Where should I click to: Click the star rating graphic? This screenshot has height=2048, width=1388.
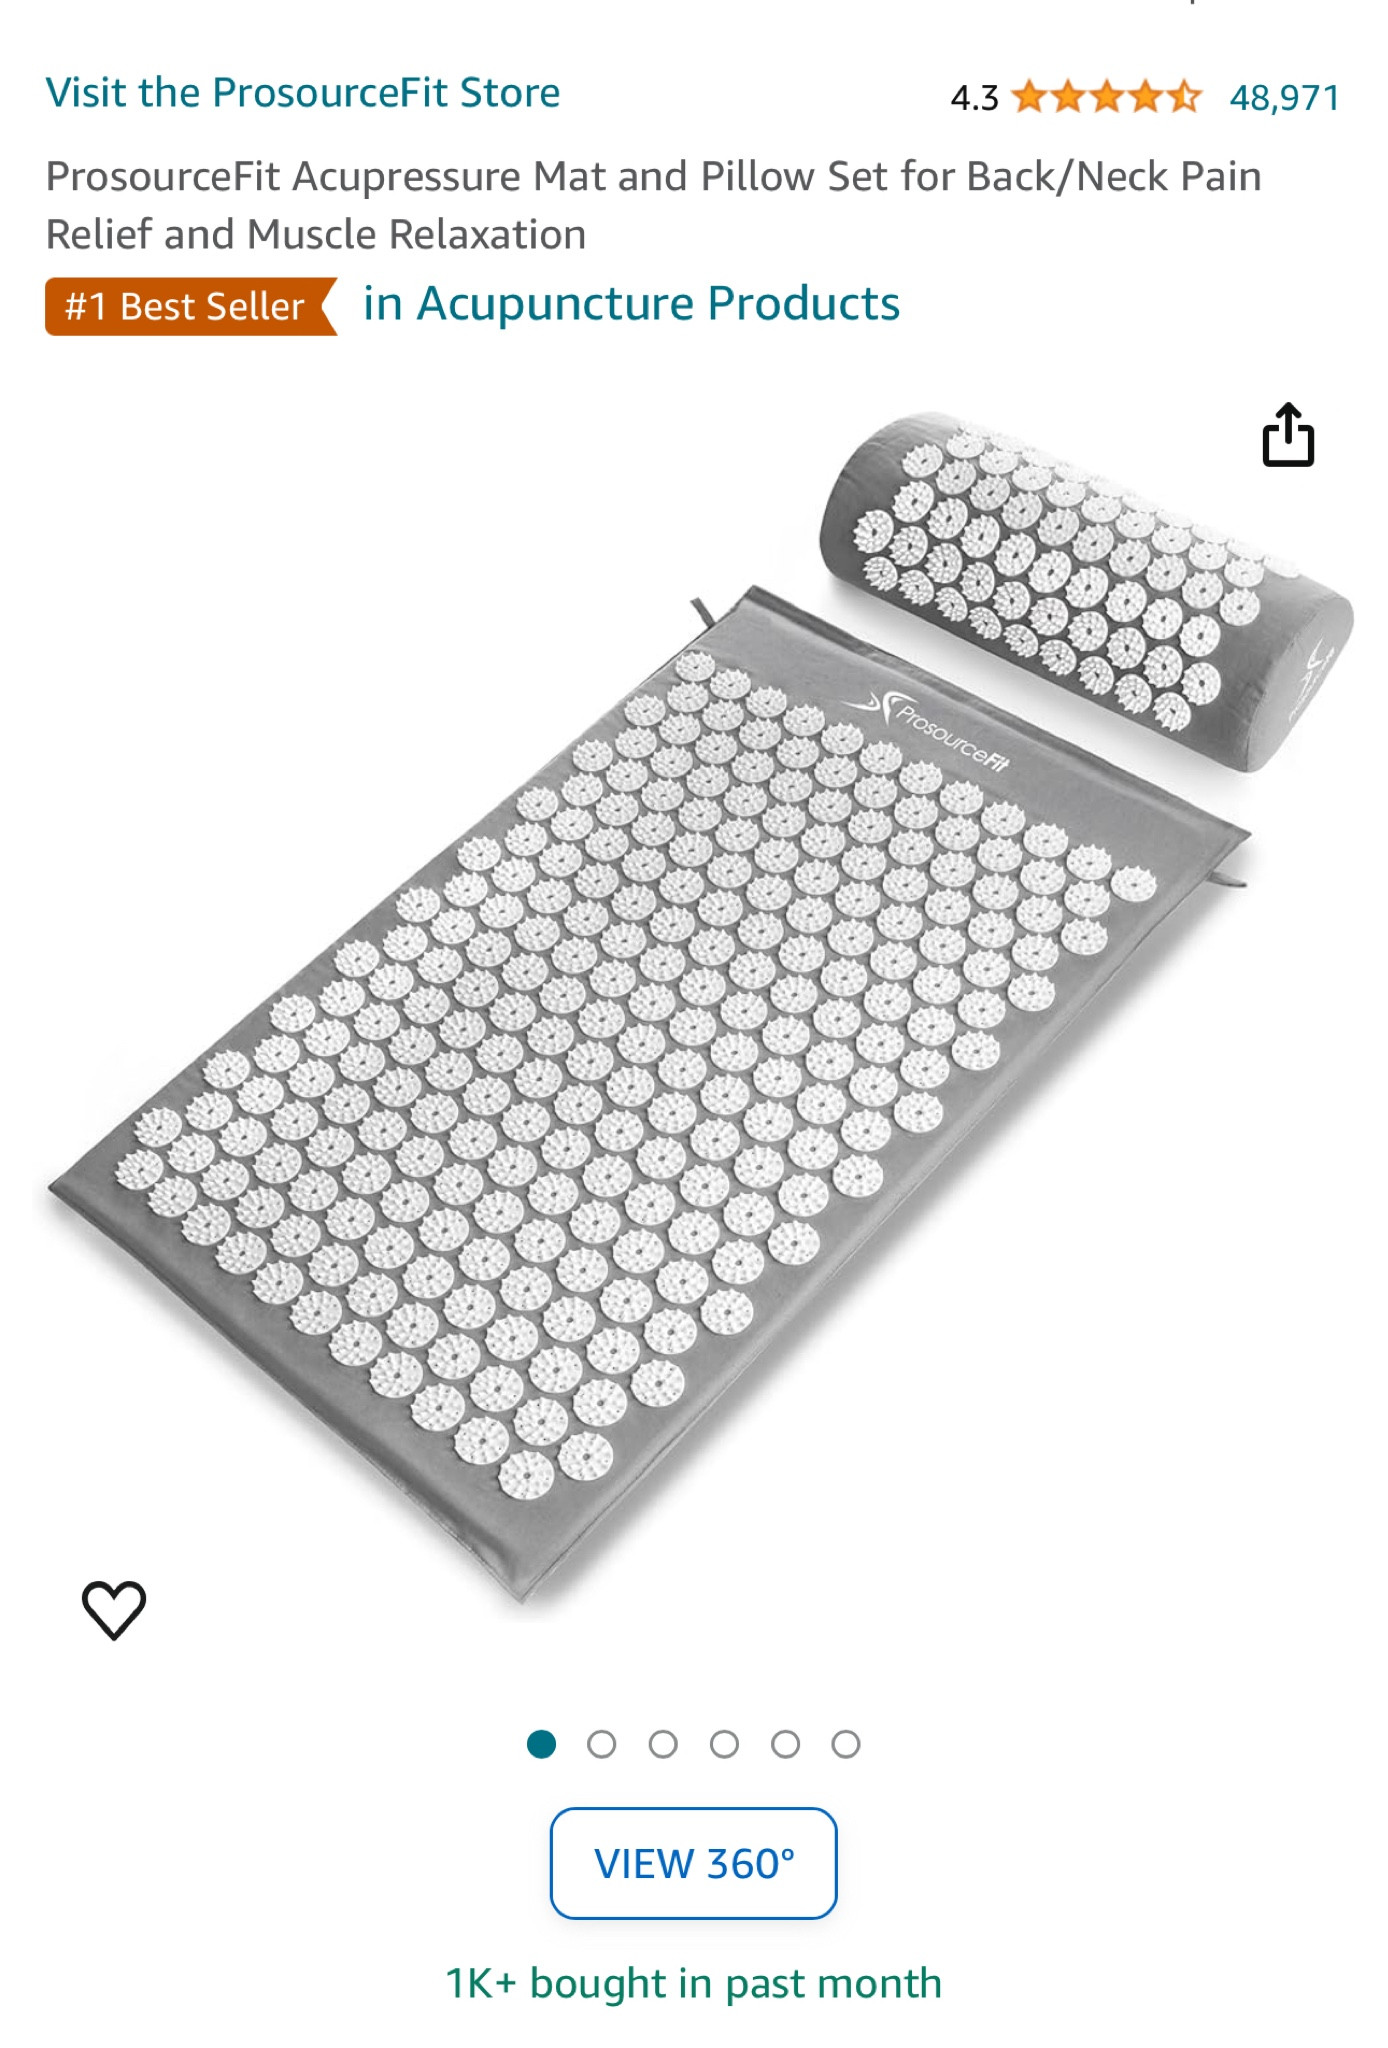1106,97
